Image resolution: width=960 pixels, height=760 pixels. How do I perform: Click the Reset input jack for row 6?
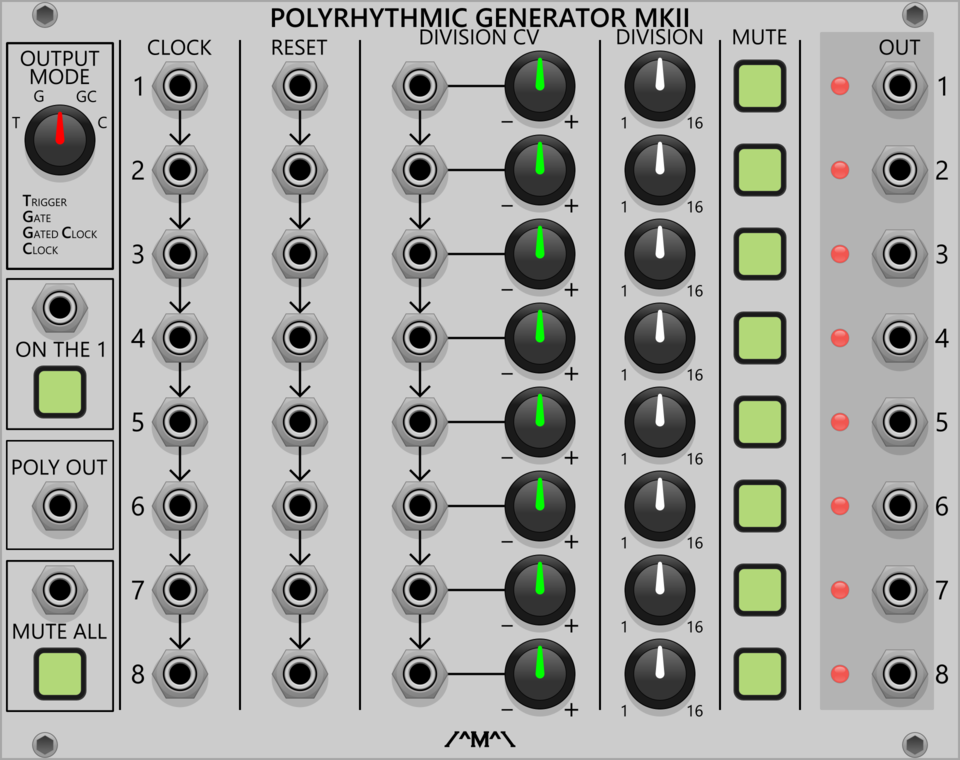pos(300,506)
